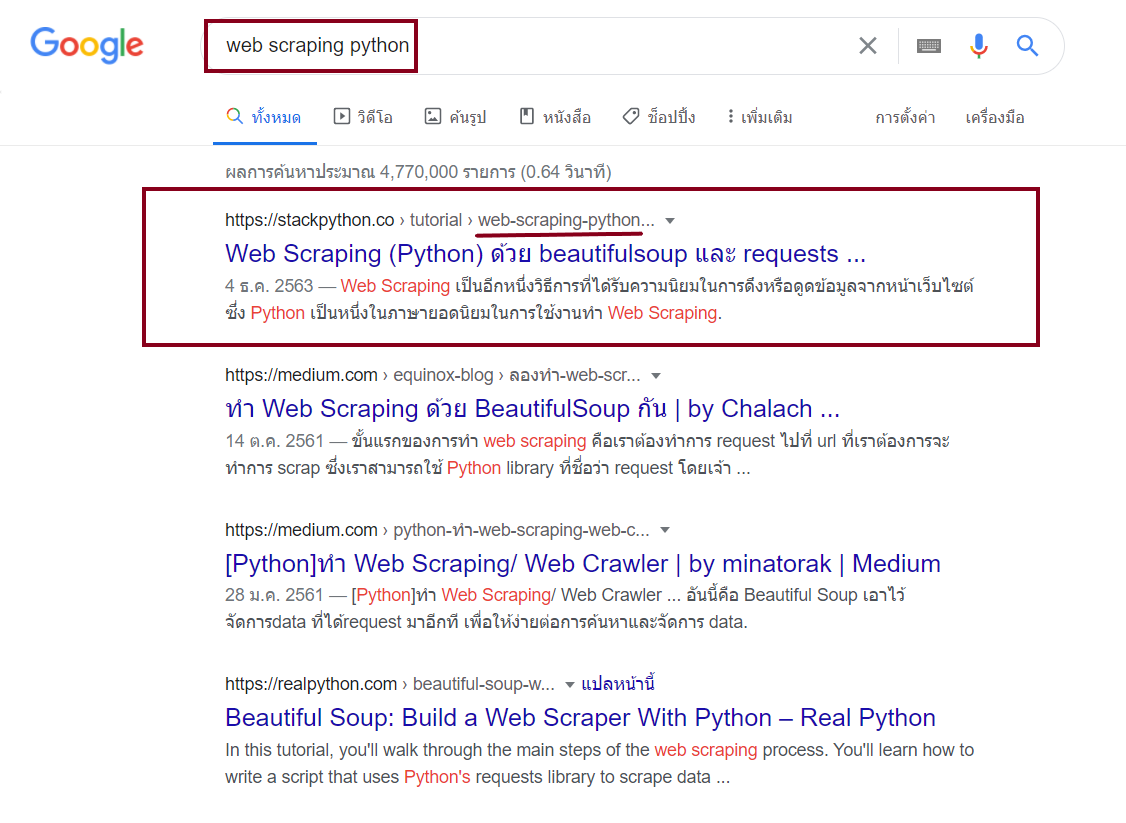
Task: Select the ช็อปปิ้ง shopping tab
Action: [x=659, y=117]
